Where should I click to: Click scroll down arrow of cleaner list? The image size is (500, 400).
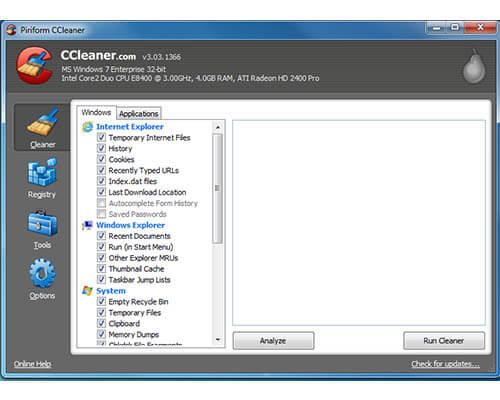[x=218, y=340]
